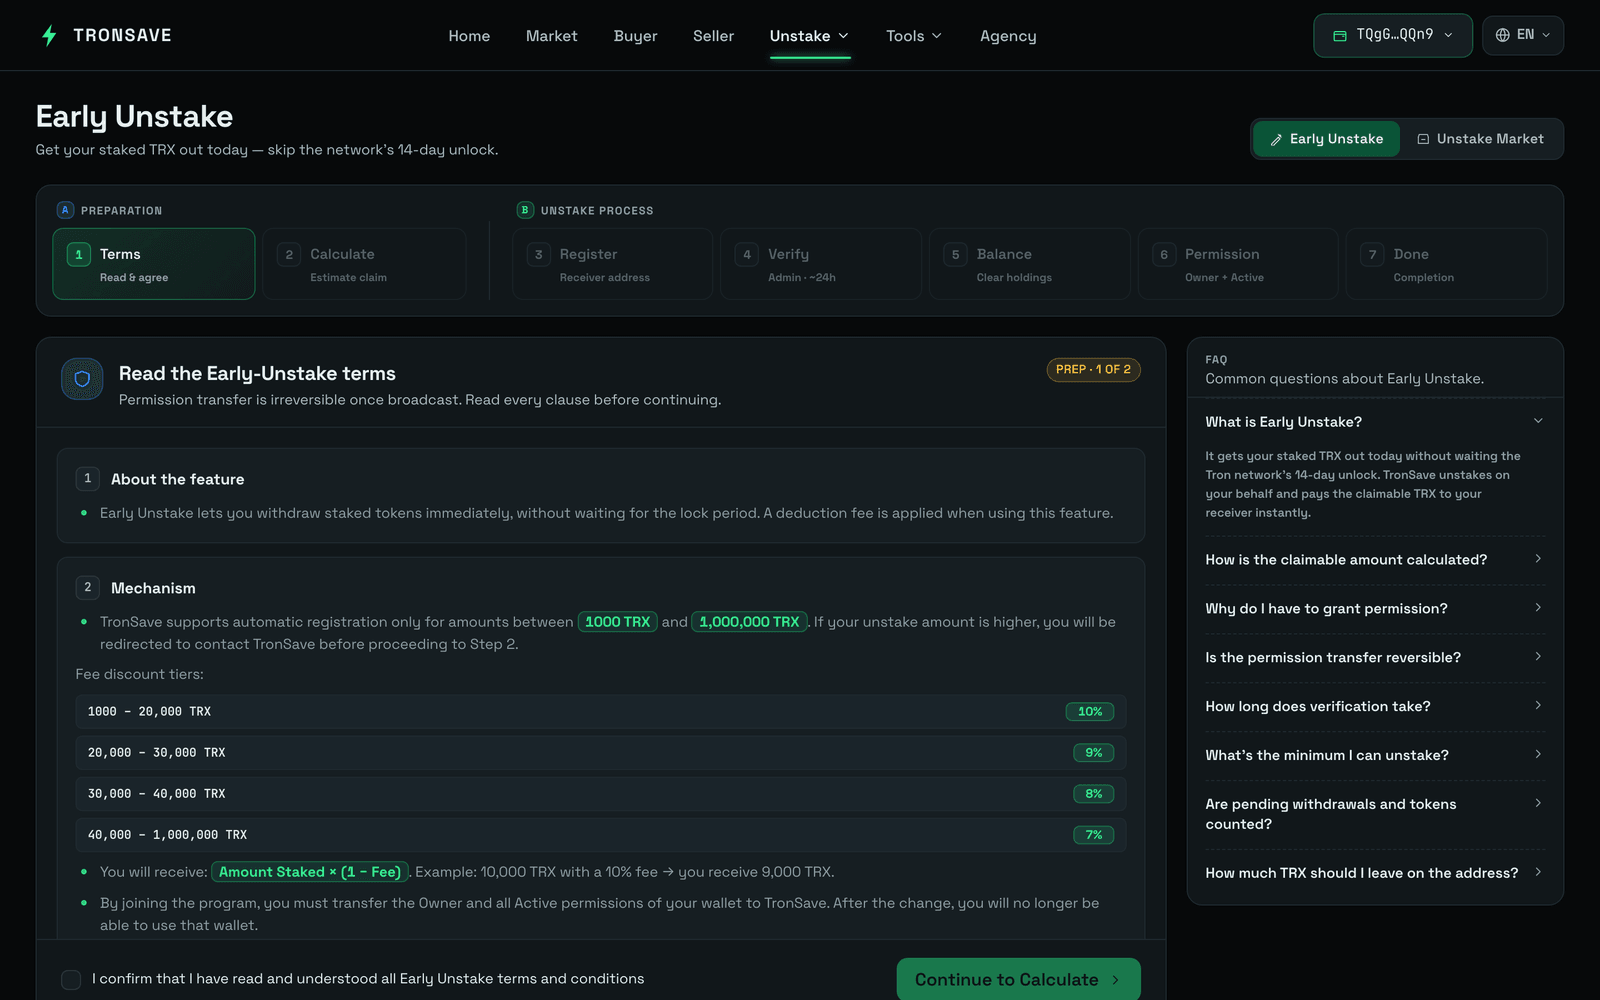Image resolution: width=1600 pixels, height=1000 pixels.
Task: Expand 'How much TRX should I leave' question
Action: pyautogui.click(x=1375, y=873)
